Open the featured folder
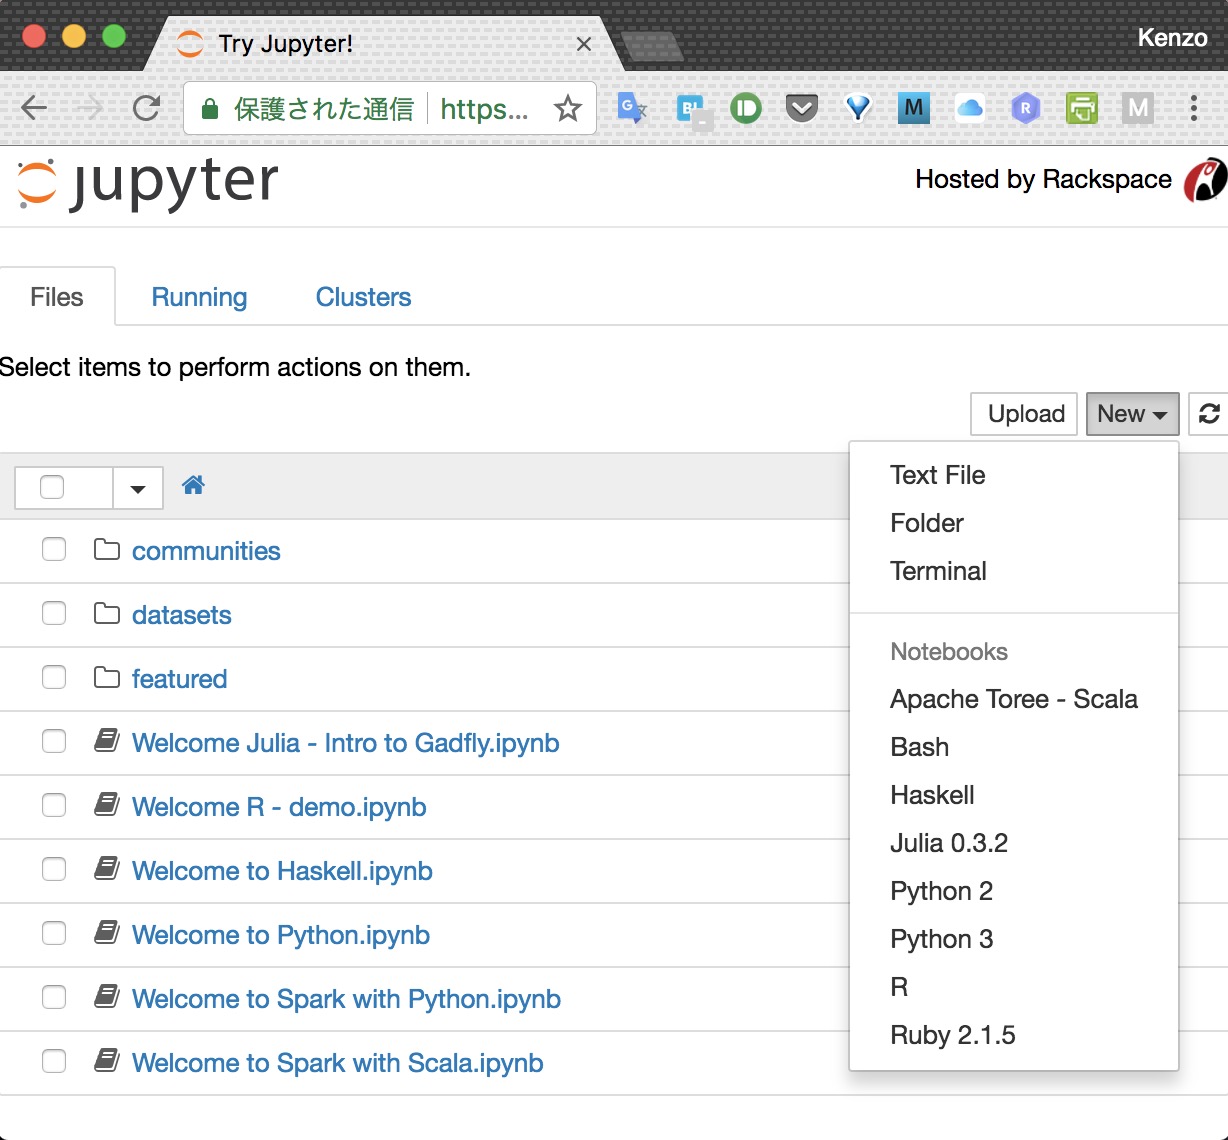 (x=179, y=678)
